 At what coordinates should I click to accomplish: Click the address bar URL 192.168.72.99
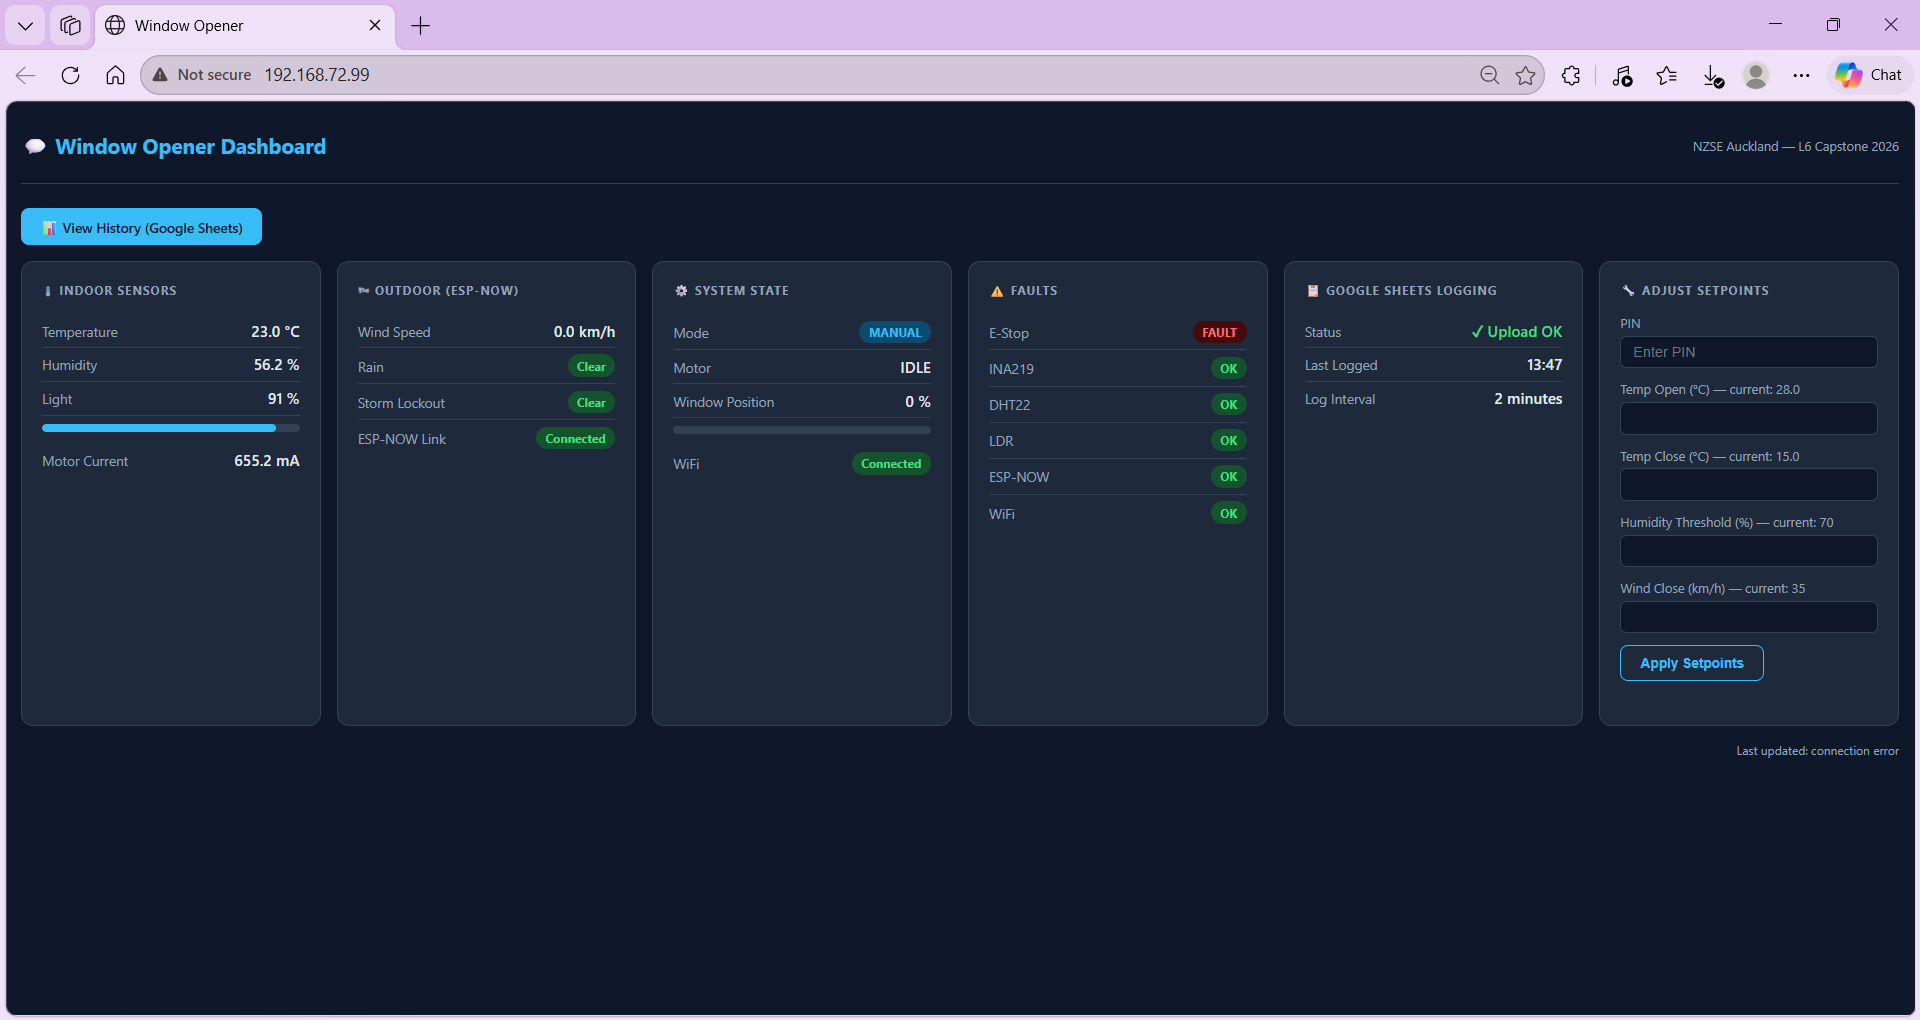tap(317, 75)
